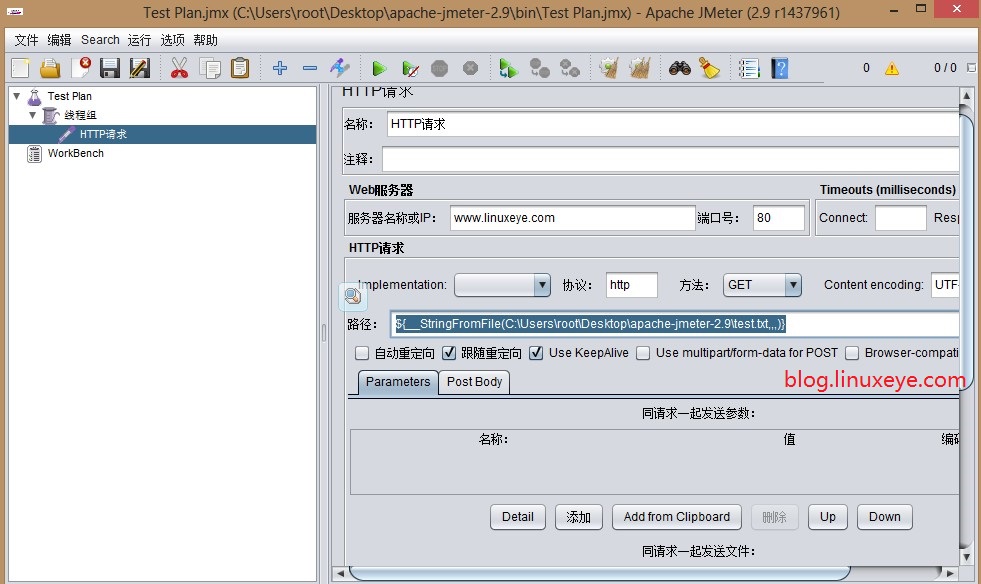Click the Toggle wand icon in toolbar

click(x=340, y=68)
